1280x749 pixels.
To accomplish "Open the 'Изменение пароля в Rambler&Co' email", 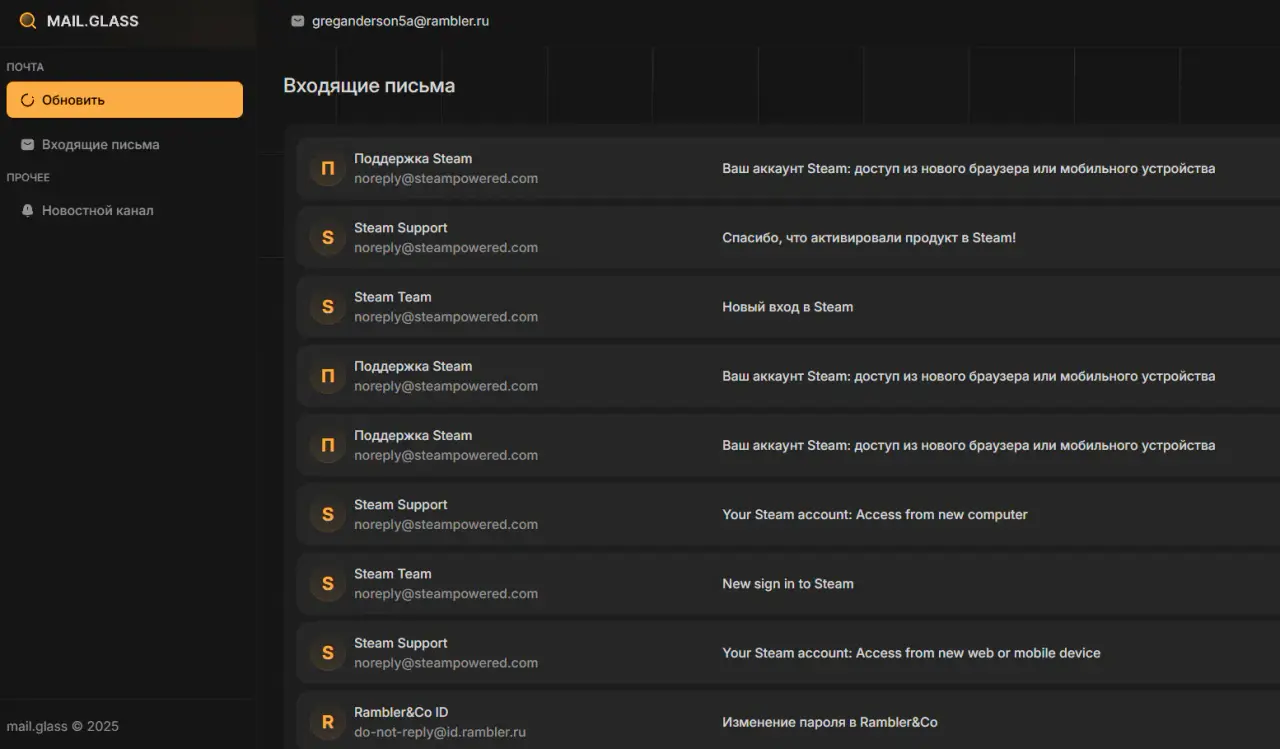I will coord(830,722).
